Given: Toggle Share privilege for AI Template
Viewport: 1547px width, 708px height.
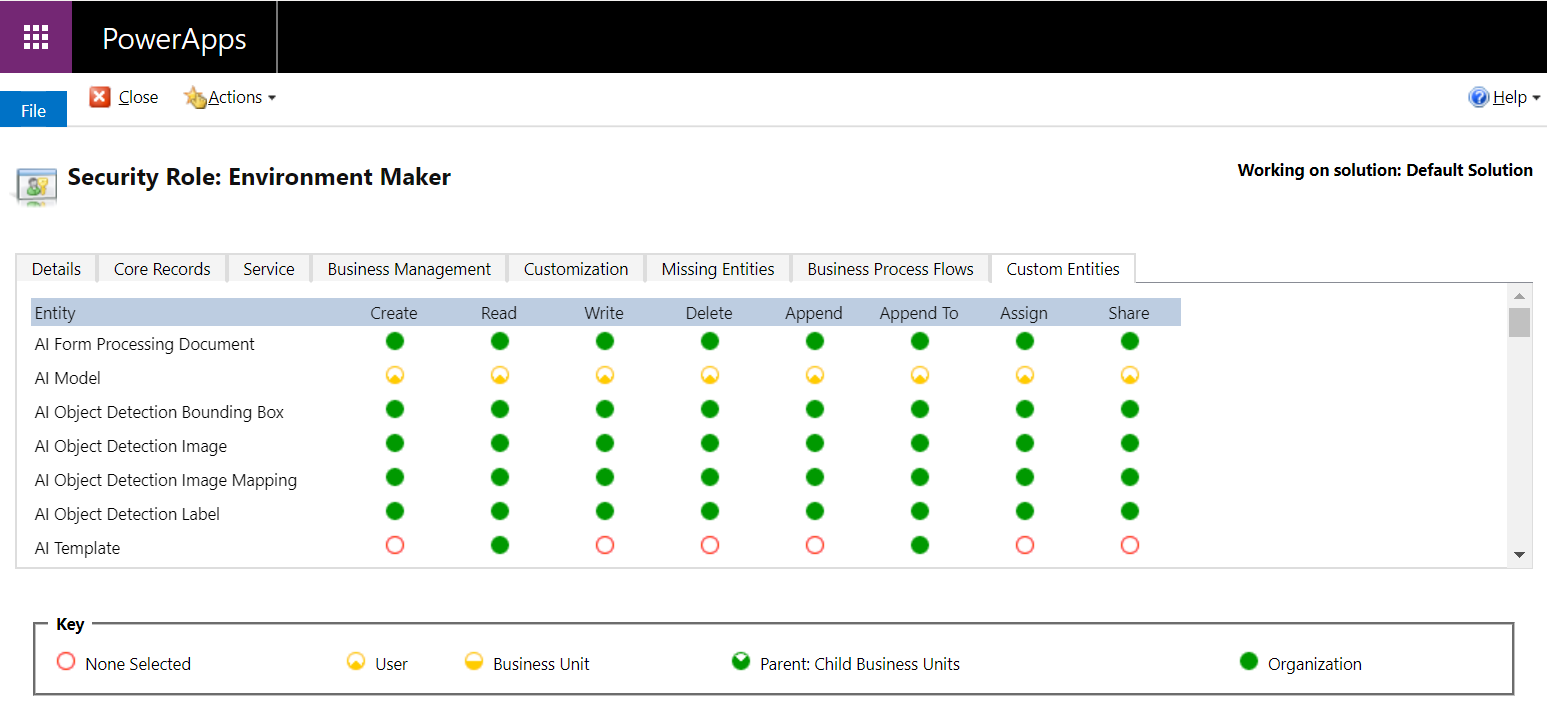Looking at the screenshot, I should (1130, 545).
